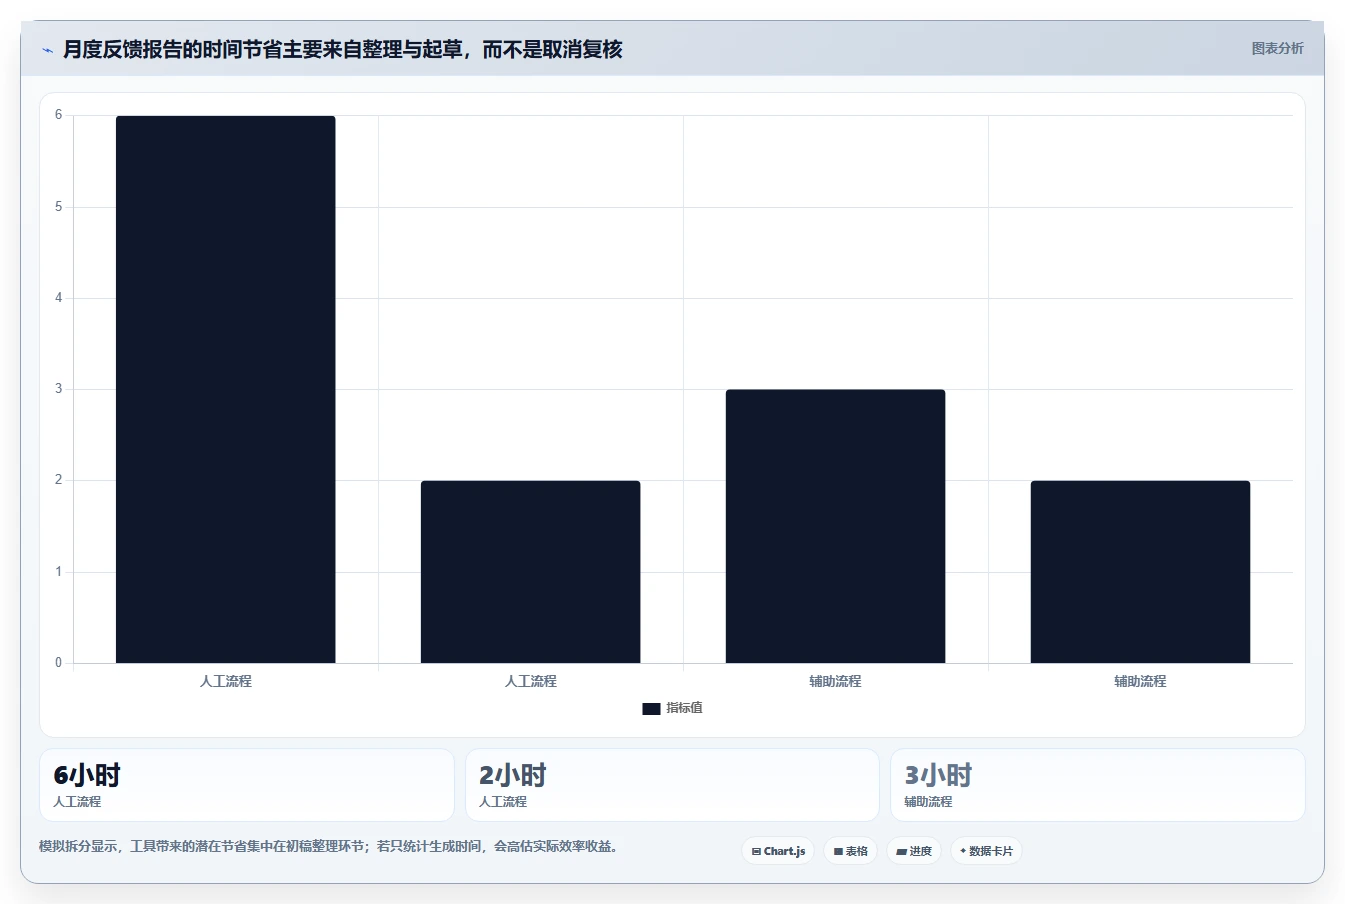This screenshot has height=904, width=1345.
Task: Click the Chart.js chip
Action: coord(778,851)
